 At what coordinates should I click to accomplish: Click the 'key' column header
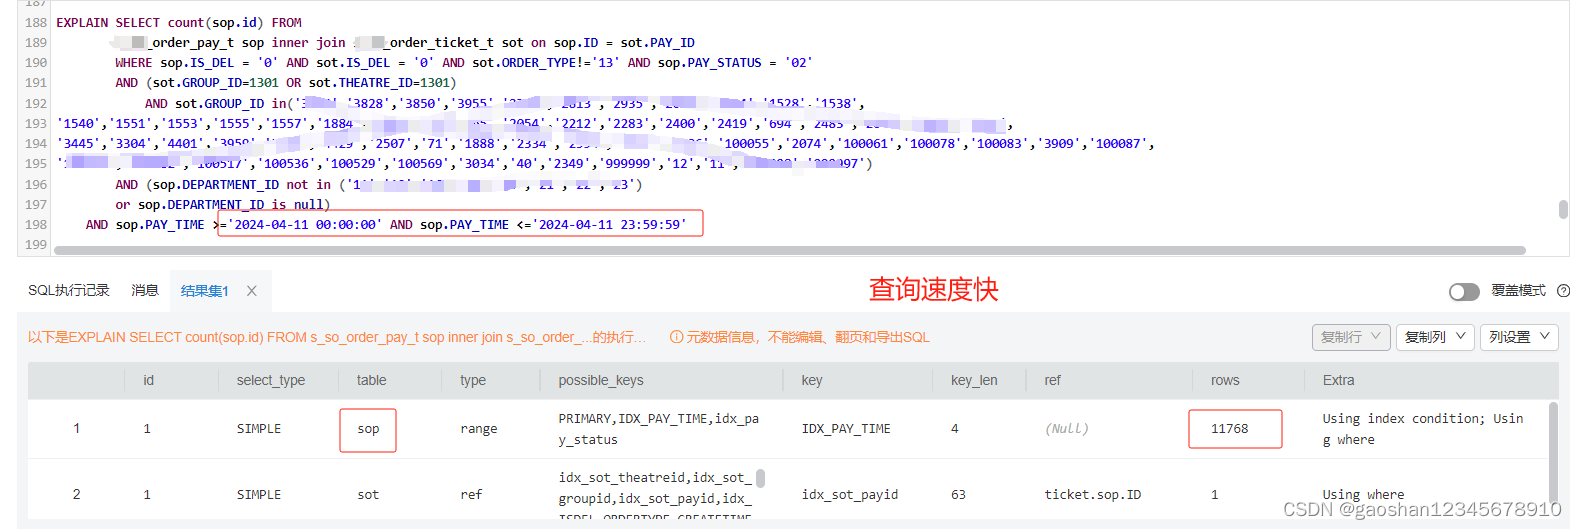[x=812, y=380]
